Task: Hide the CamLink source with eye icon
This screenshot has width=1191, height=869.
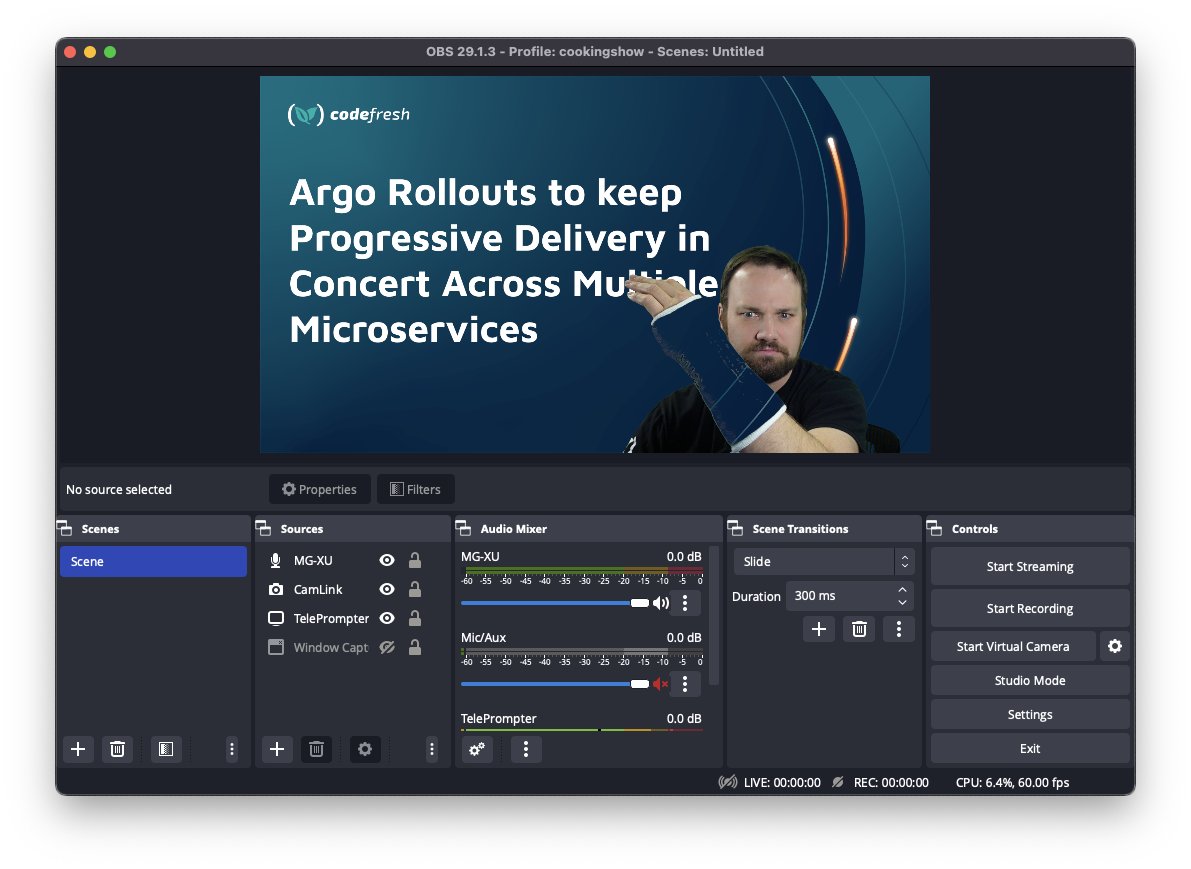Action: pyautogui.click(x=387, y=589)
